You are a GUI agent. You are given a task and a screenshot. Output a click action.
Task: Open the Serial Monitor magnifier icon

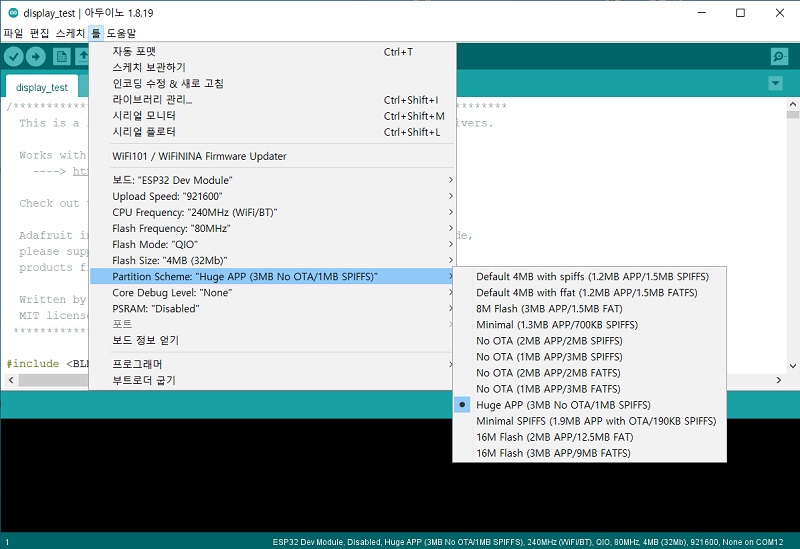click(779, 57)
